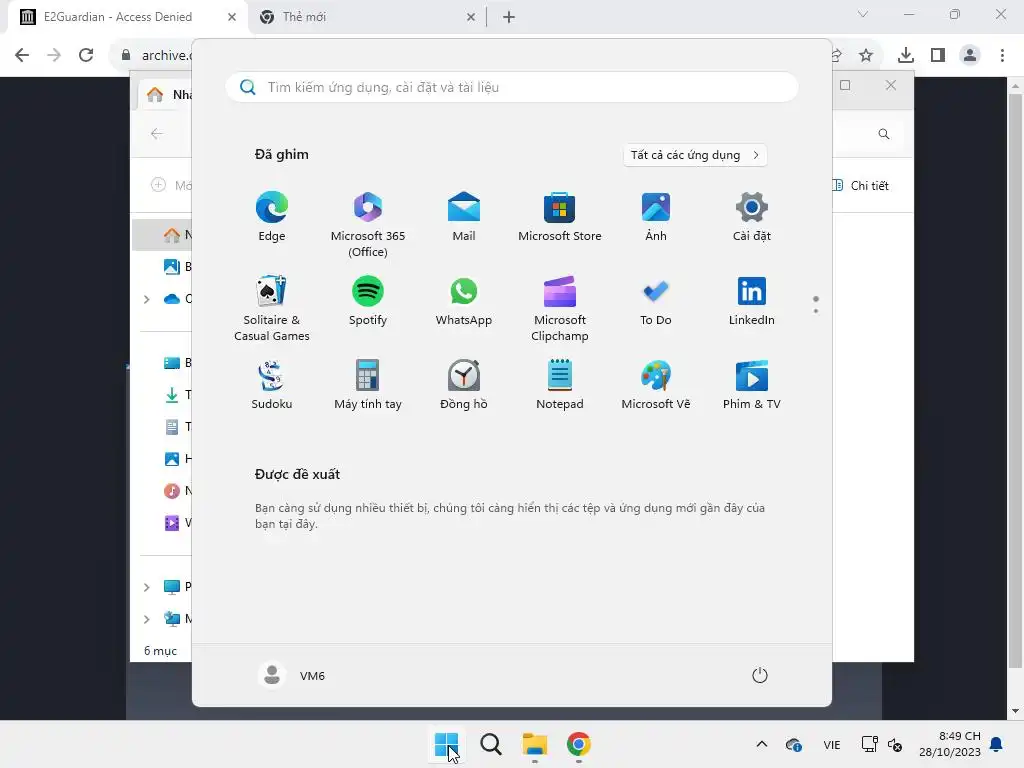Click Chrome's forward navigation arrow
This screenshot has width=1024, height=768.
(54, 55)
